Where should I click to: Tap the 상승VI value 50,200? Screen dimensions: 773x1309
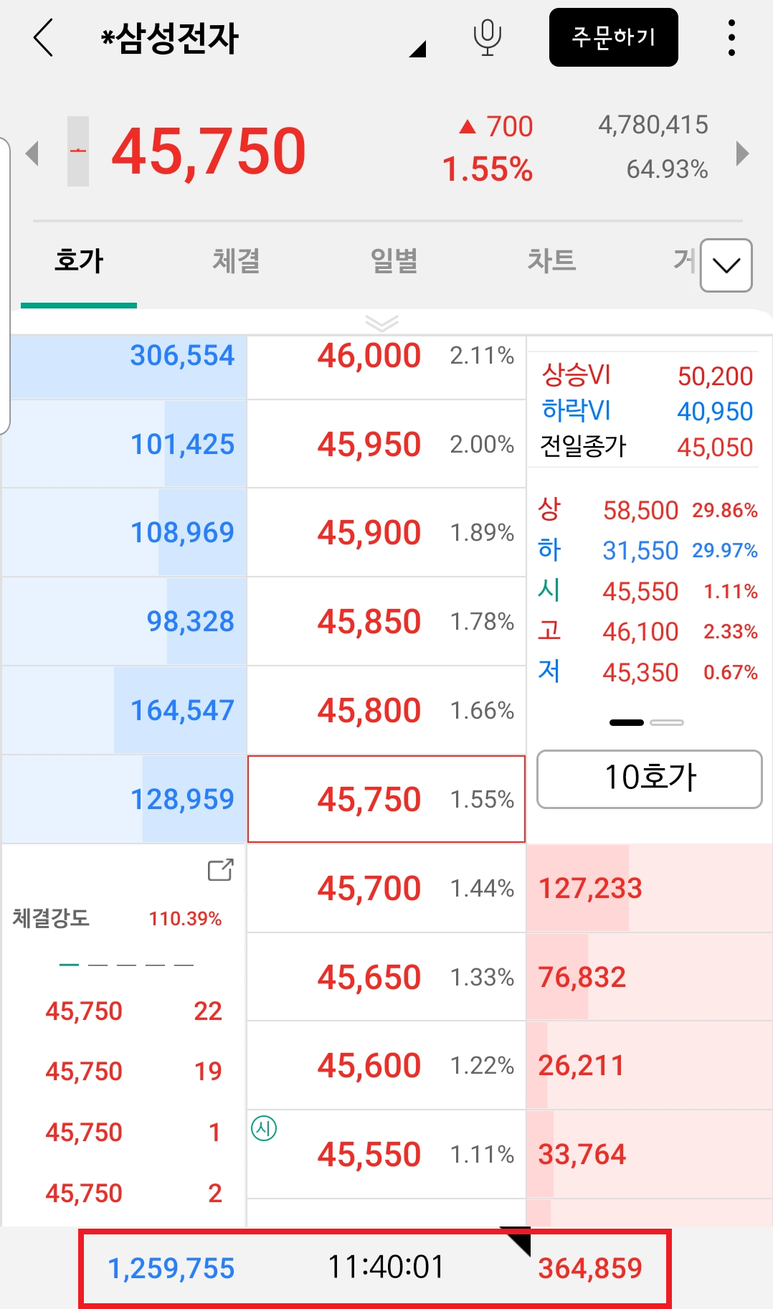click(x=715, y=376)
